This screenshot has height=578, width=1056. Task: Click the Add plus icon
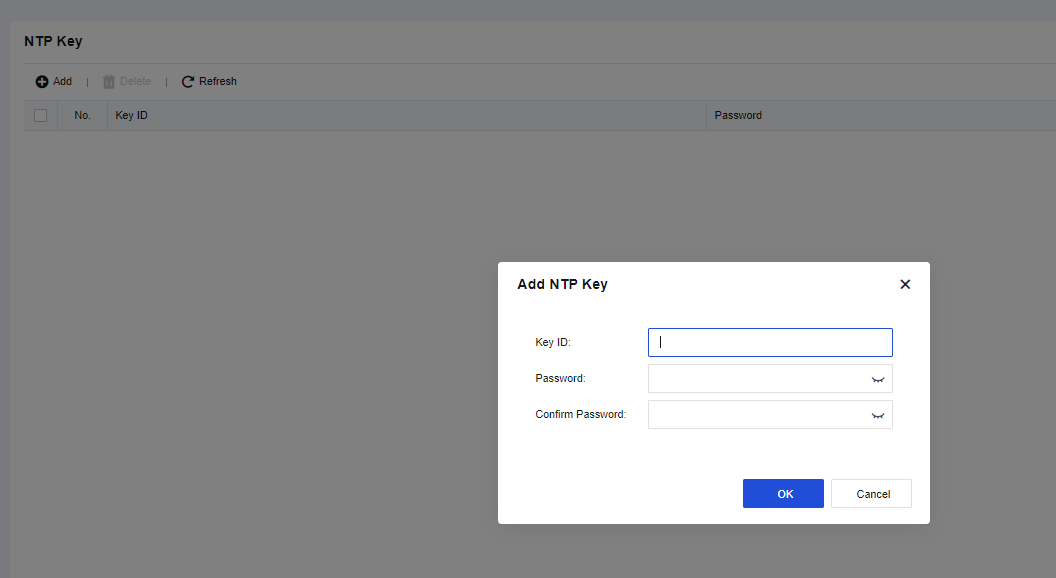tap(42, 82)
